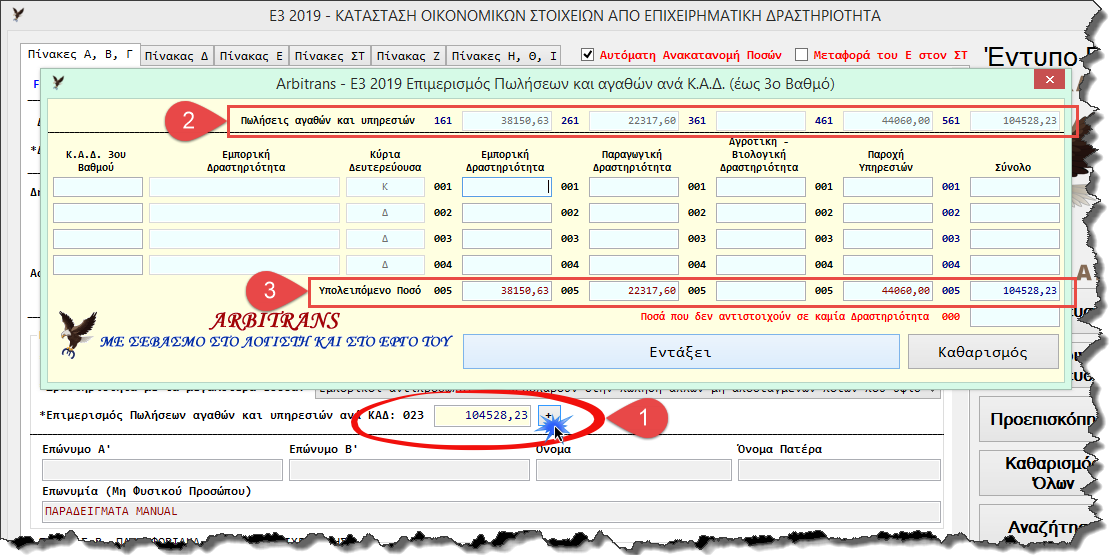1109x555 pixels.
Task: Click field 023 showing 104528,23 in the main window
Action: [483, 416]
